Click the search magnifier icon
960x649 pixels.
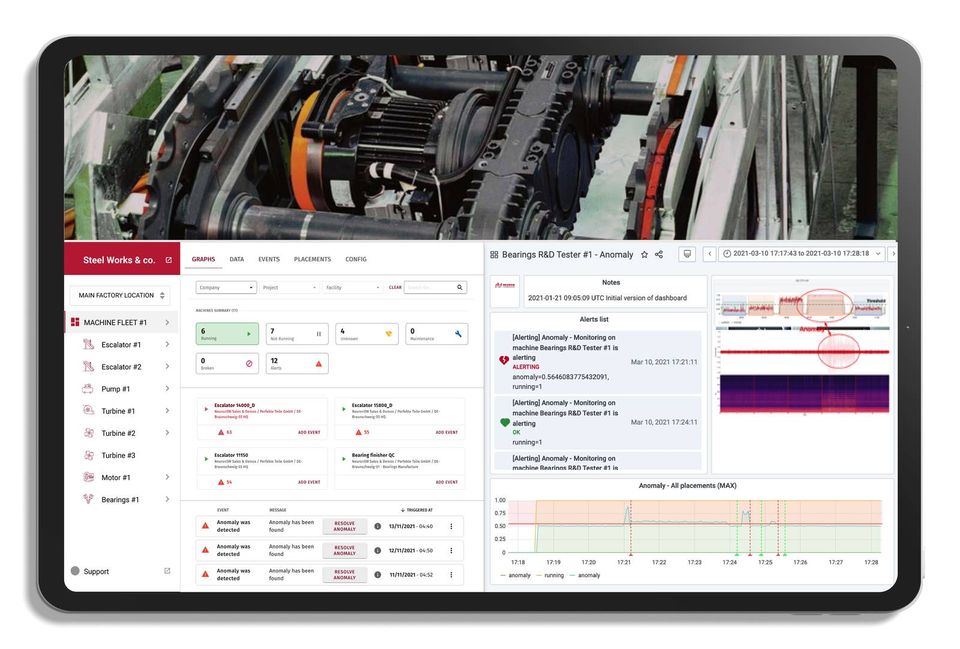459,287
